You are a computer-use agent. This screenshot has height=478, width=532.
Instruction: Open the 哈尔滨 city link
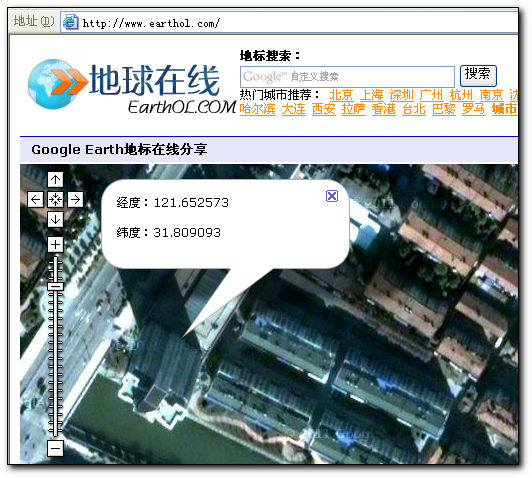pos(258,109)
